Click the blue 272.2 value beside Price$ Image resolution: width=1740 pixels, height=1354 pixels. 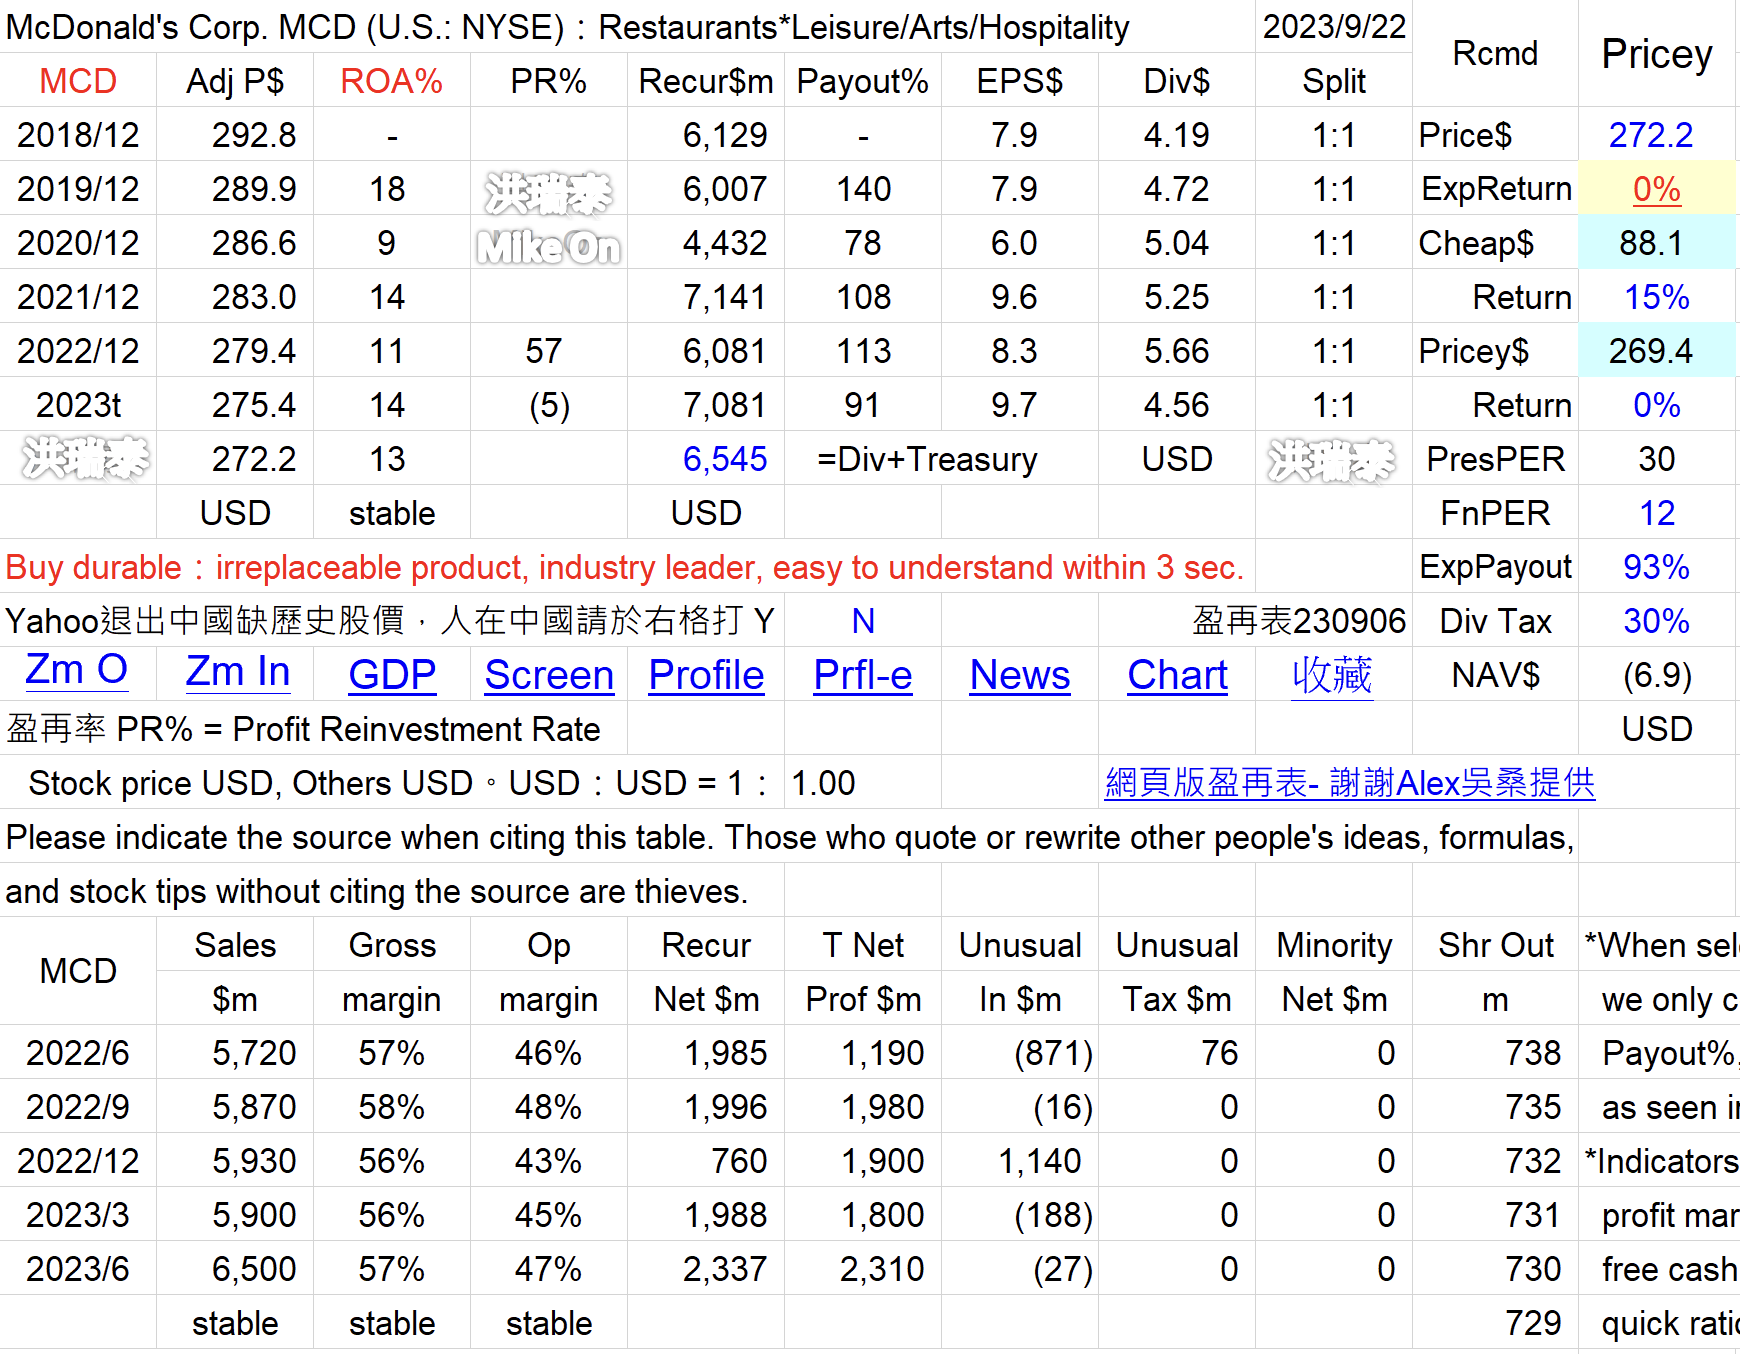(1651, 135)
